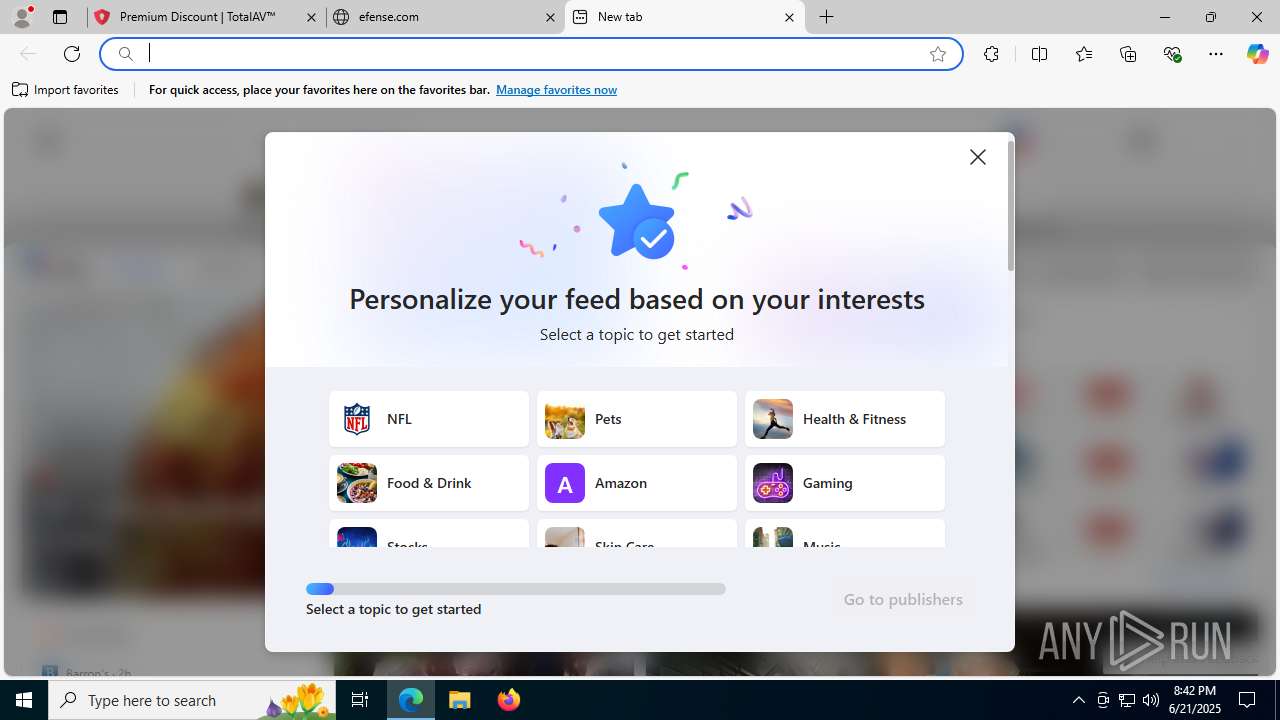The image size is (1280, 720).
Task: Close the efense.com tab
Action: point(550,17)
